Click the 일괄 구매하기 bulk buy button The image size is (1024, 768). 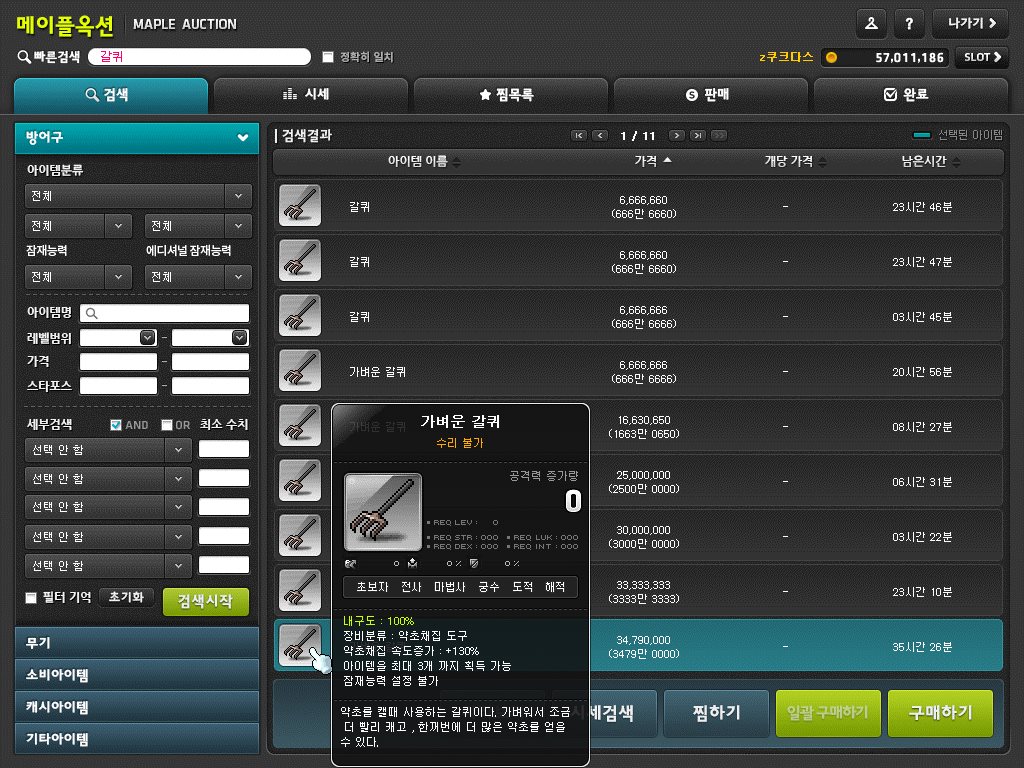(828, 713)
